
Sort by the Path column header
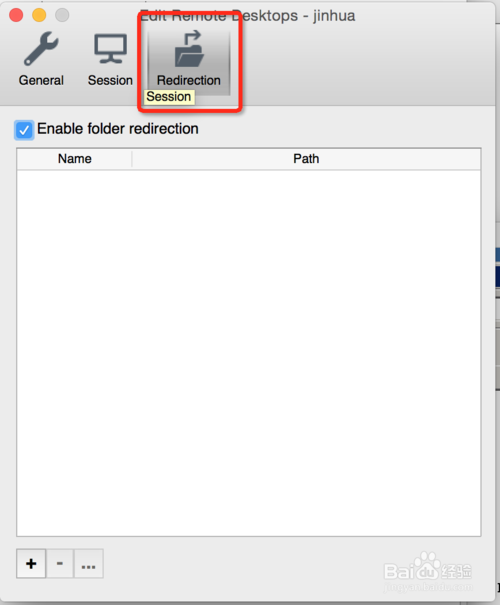point(306,159)
